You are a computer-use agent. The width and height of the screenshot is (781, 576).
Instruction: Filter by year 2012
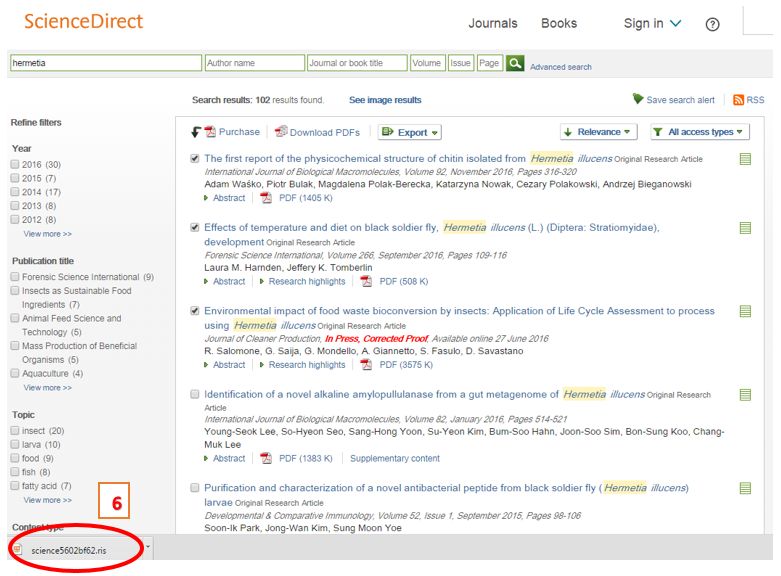click(x=15, y=219)
